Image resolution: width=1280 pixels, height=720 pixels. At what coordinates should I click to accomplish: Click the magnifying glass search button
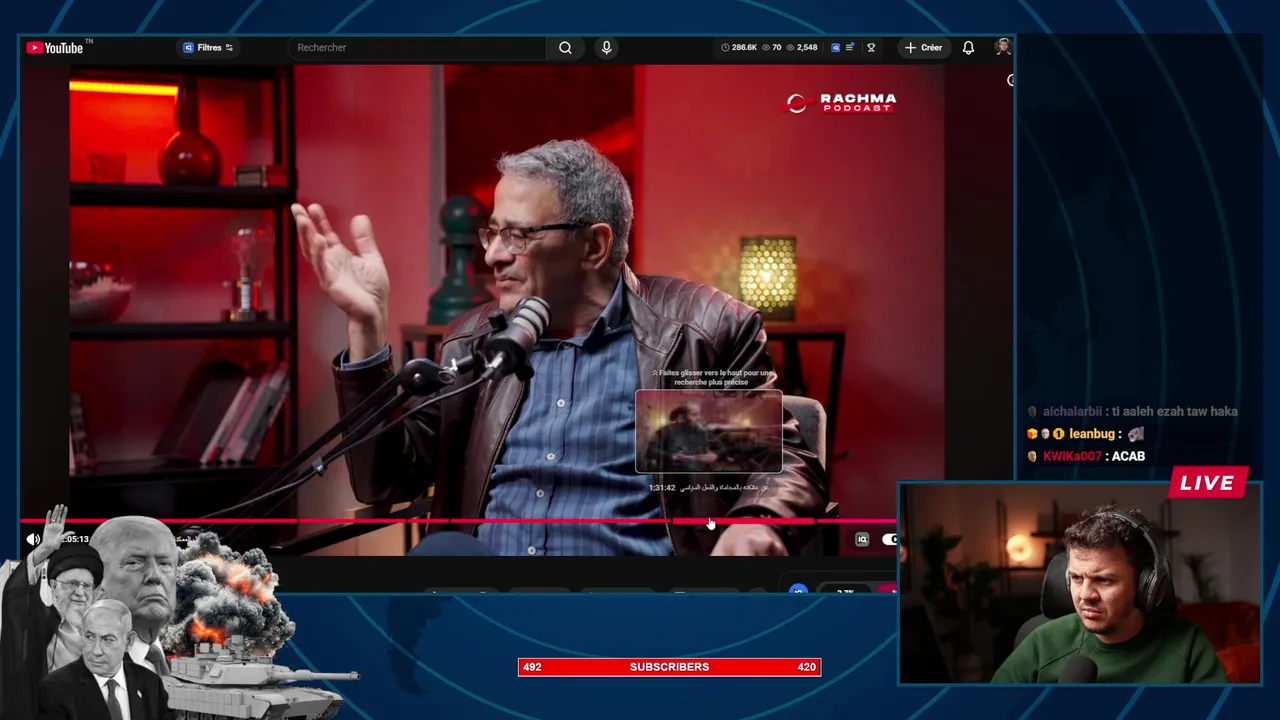coord(565,47)
